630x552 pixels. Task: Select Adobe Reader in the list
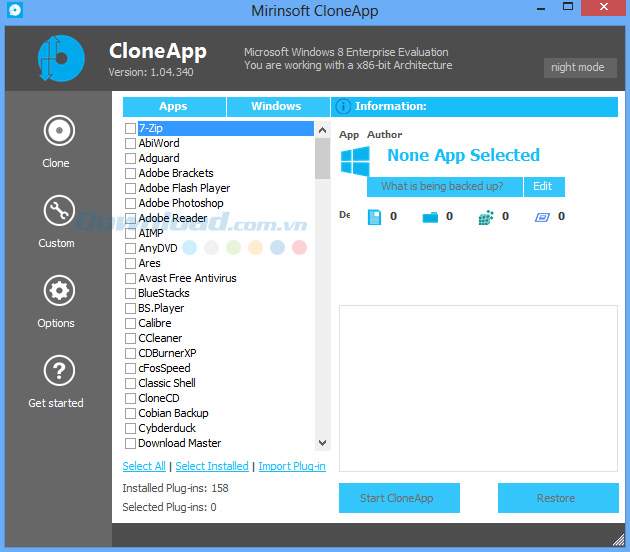click(x=173, y=218)
